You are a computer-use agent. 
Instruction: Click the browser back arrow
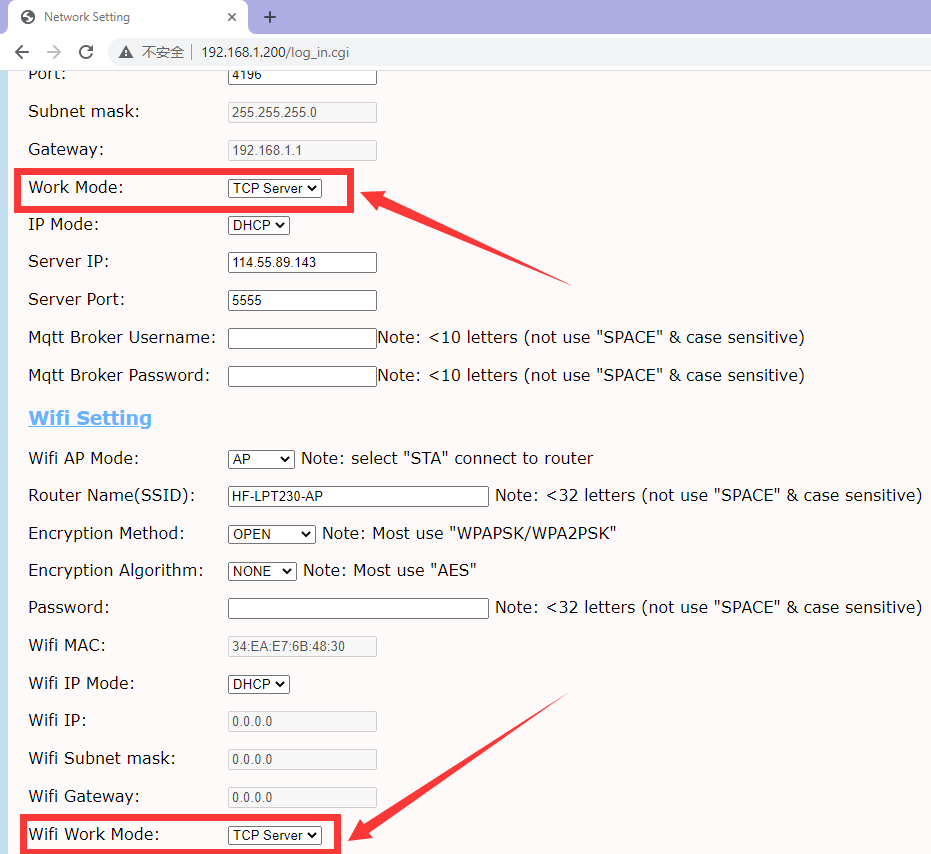pos(22,52)
